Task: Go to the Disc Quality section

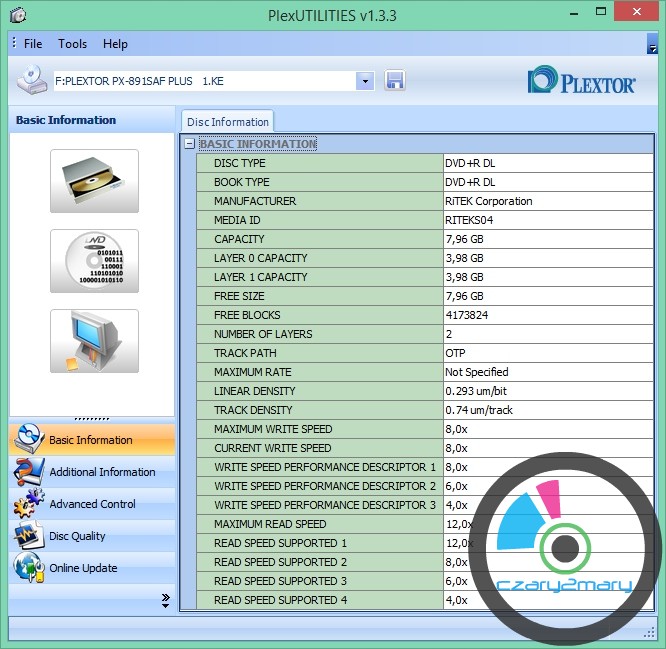Action: [77, 536]
